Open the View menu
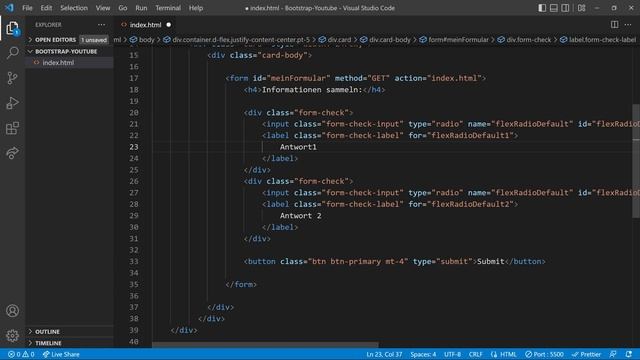This screenshot has width=640, height=360. (103, 8)
